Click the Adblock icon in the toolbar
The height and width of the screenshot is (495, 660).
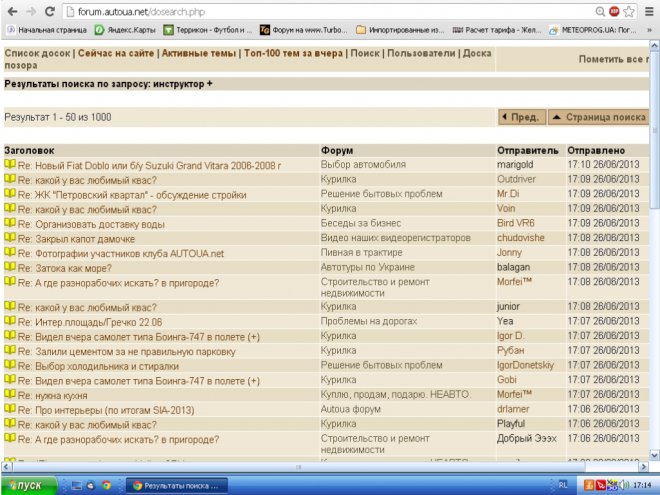click(614, 11)
